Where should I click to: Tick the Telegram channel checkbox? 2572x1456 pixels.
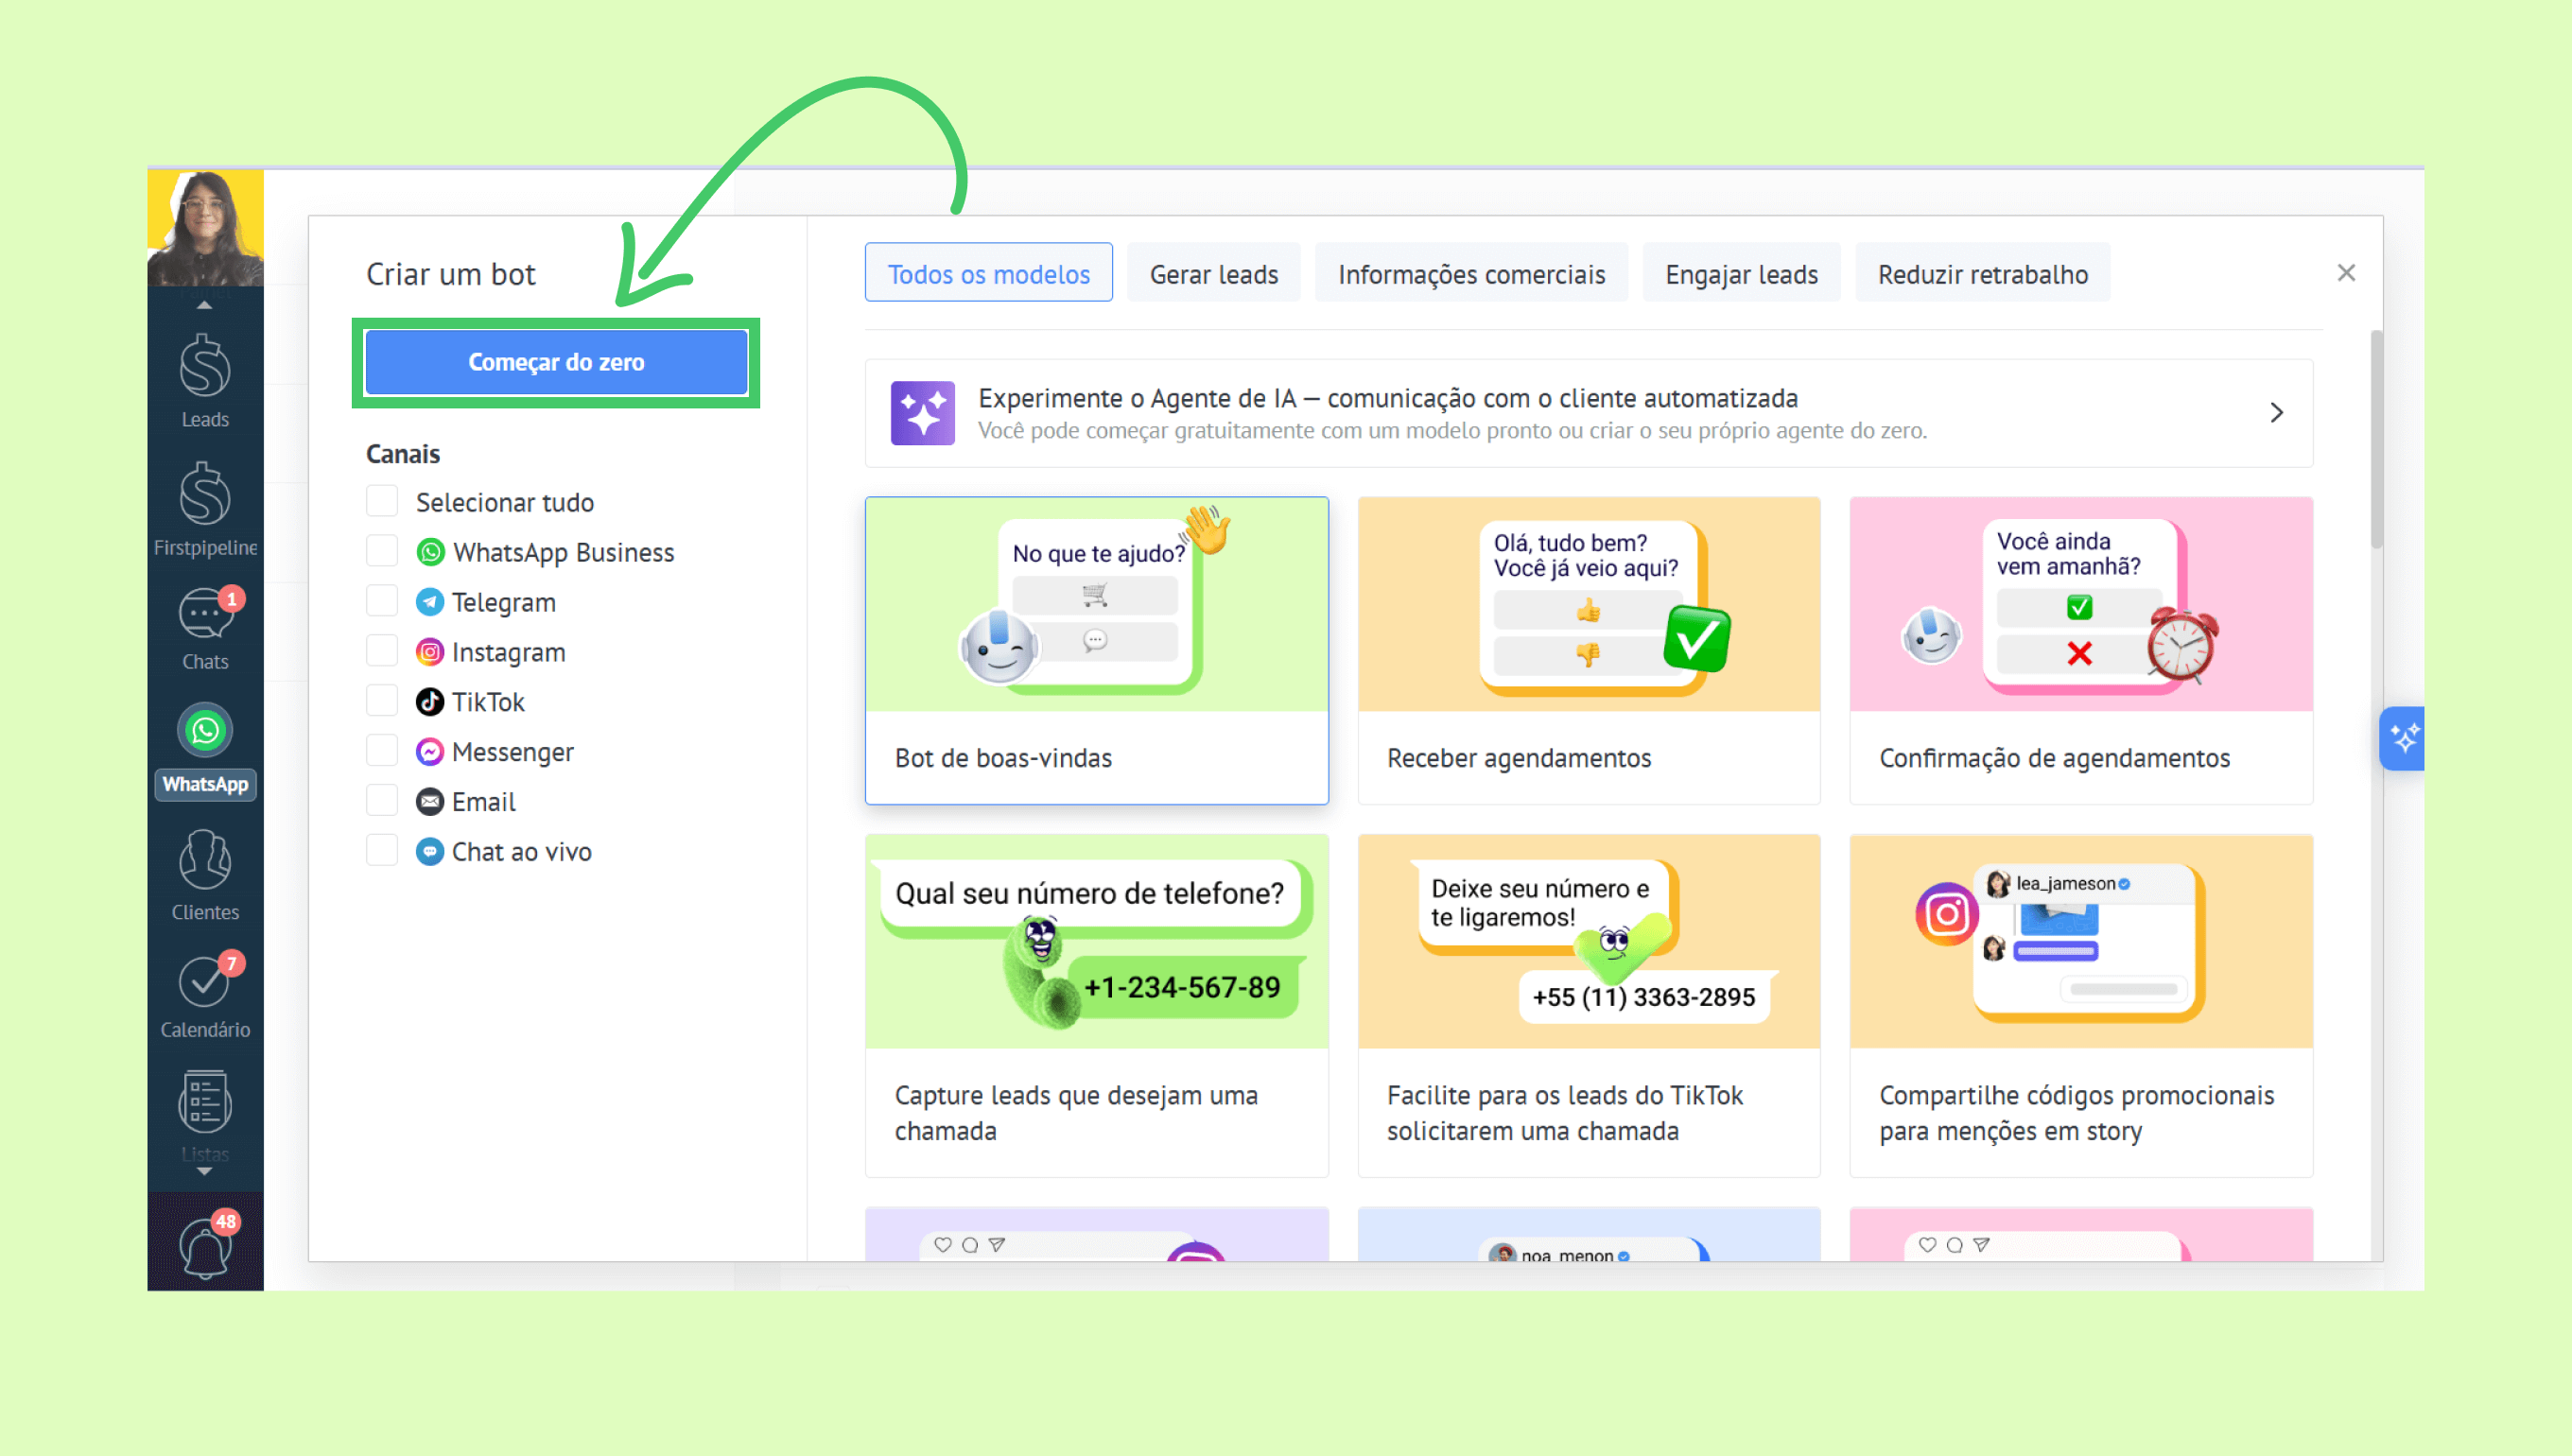click(x=382, y=601)
